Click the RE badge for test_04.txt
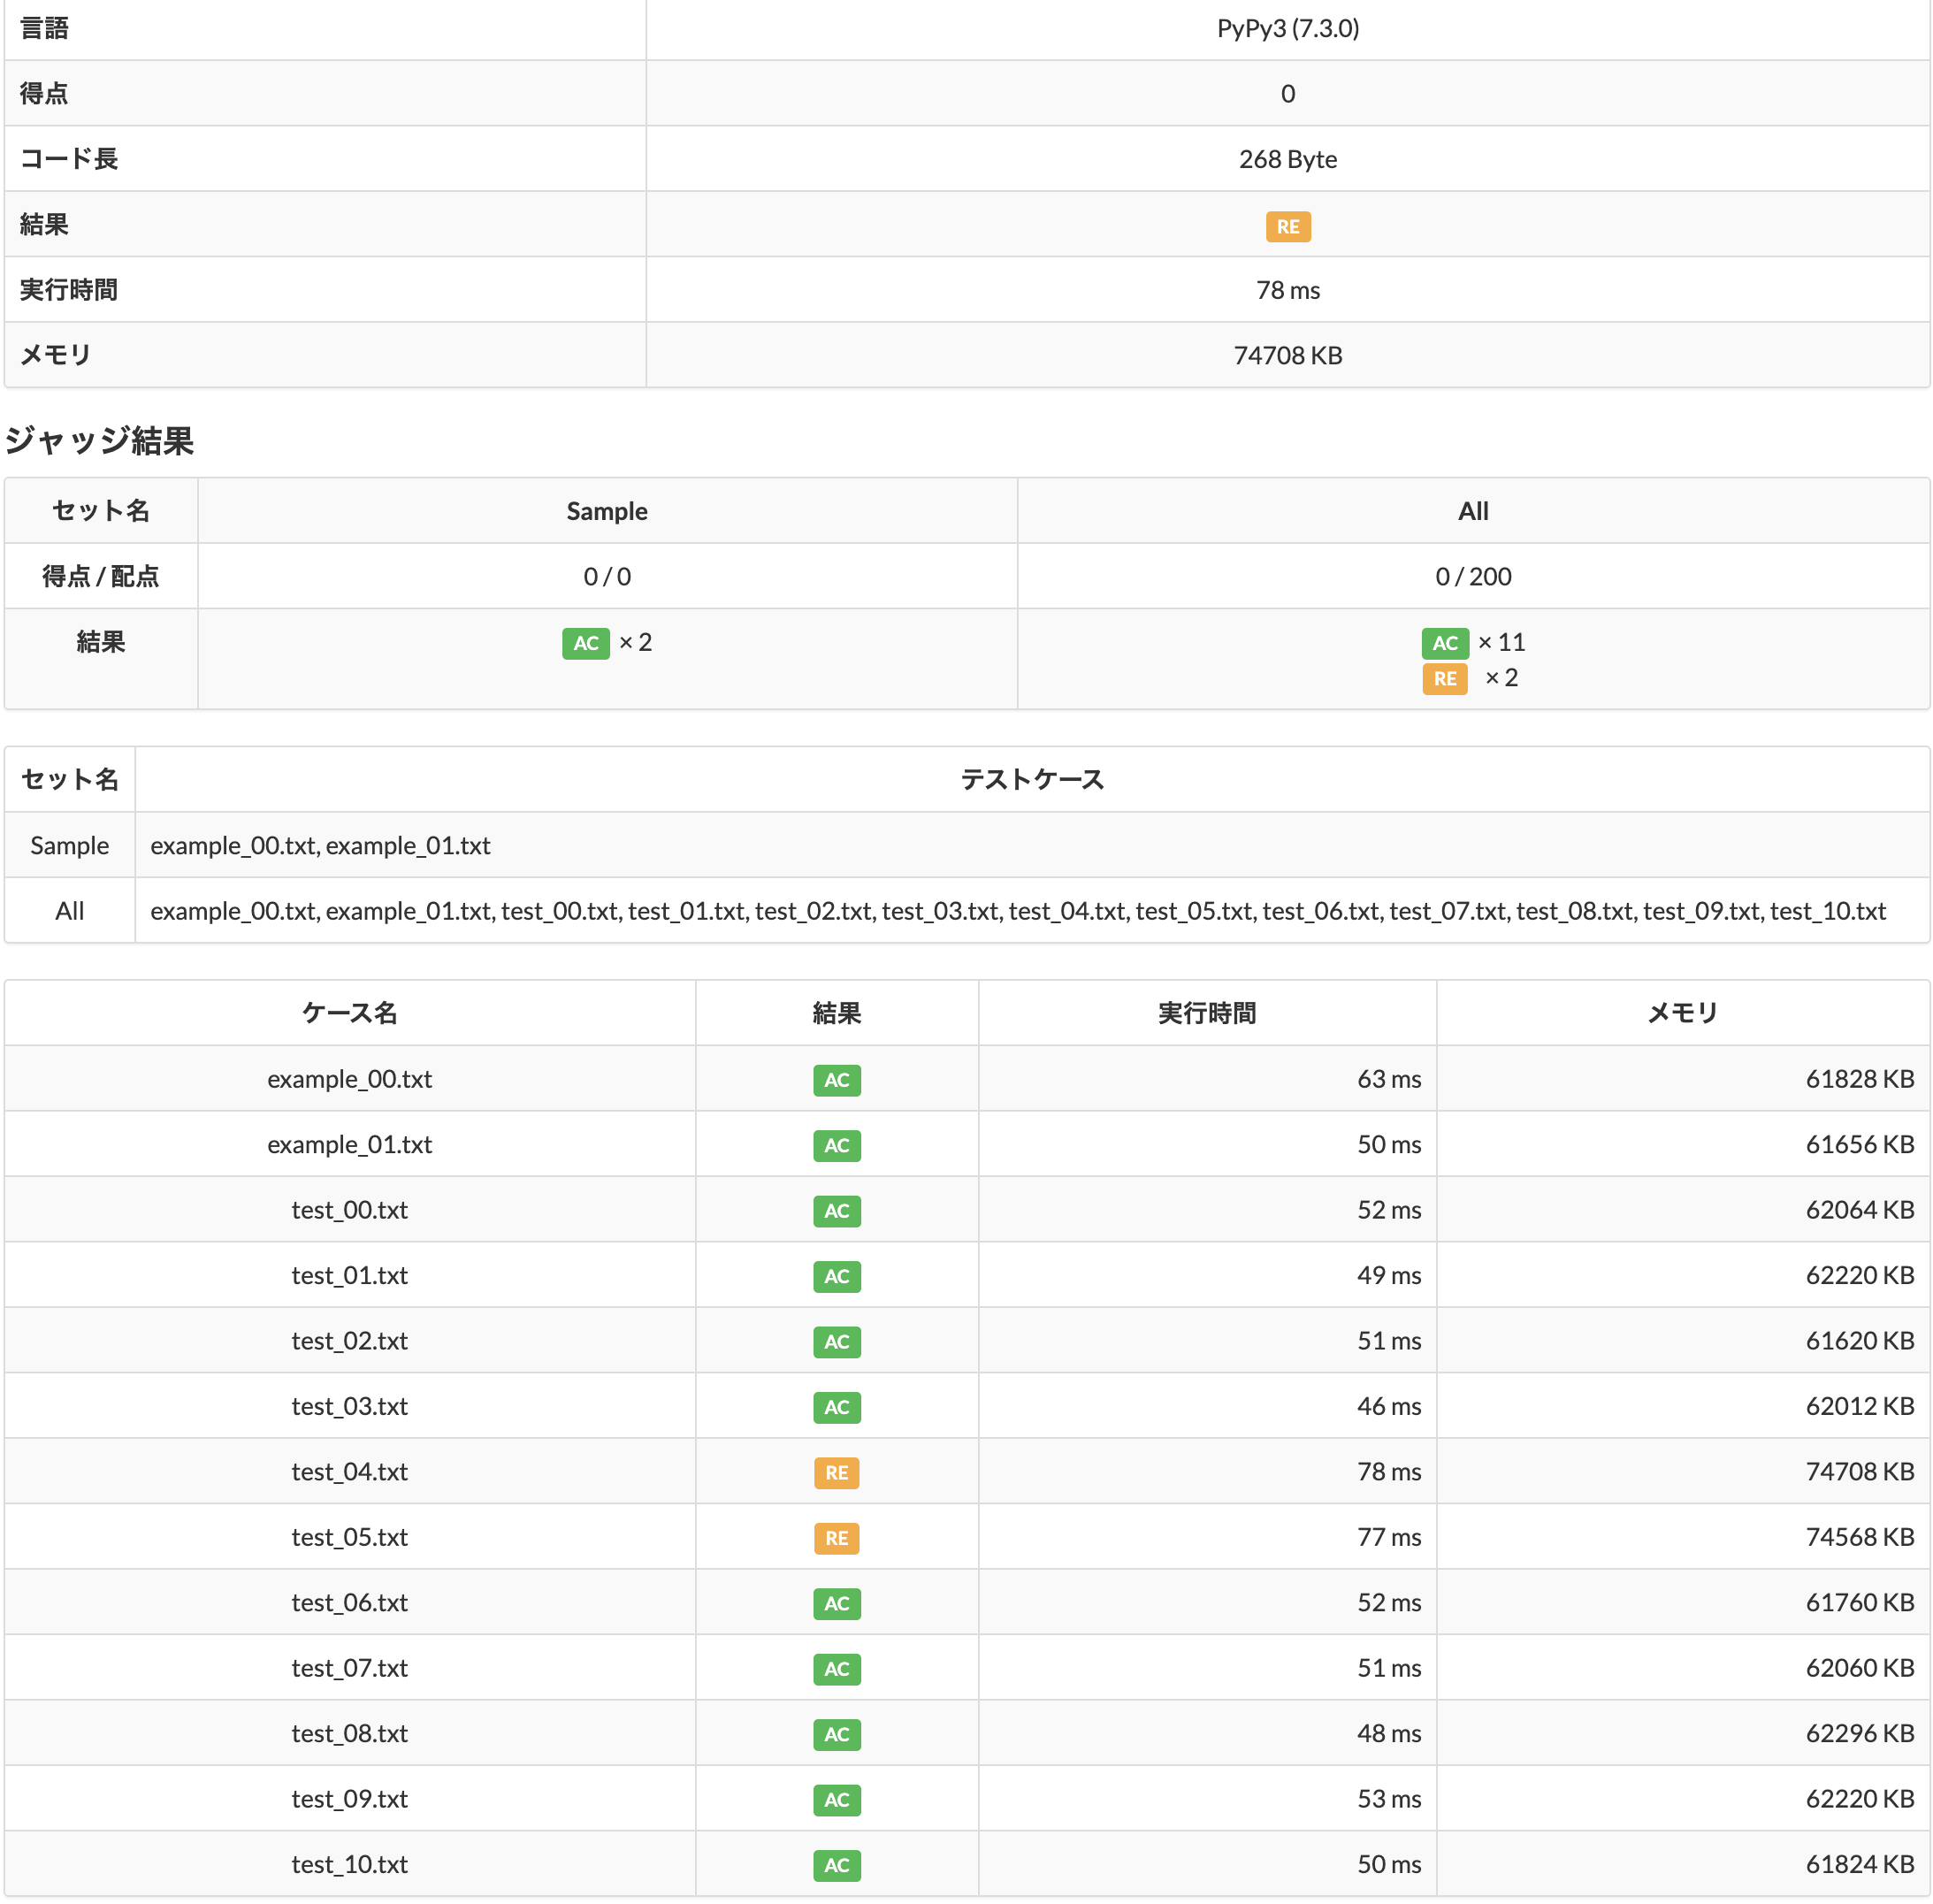Image resolution: width=1933 pixels, height=1904 pixels. click(836, 1472)
